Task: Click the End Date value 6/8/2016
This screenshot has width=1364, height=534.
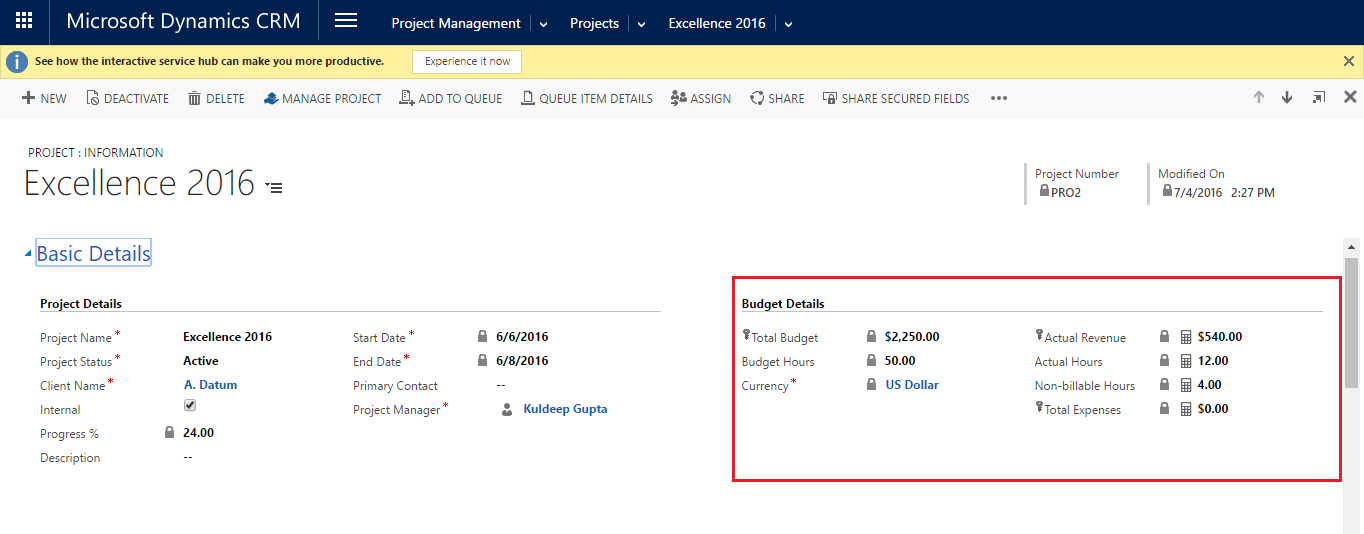Action: (522, 361)
